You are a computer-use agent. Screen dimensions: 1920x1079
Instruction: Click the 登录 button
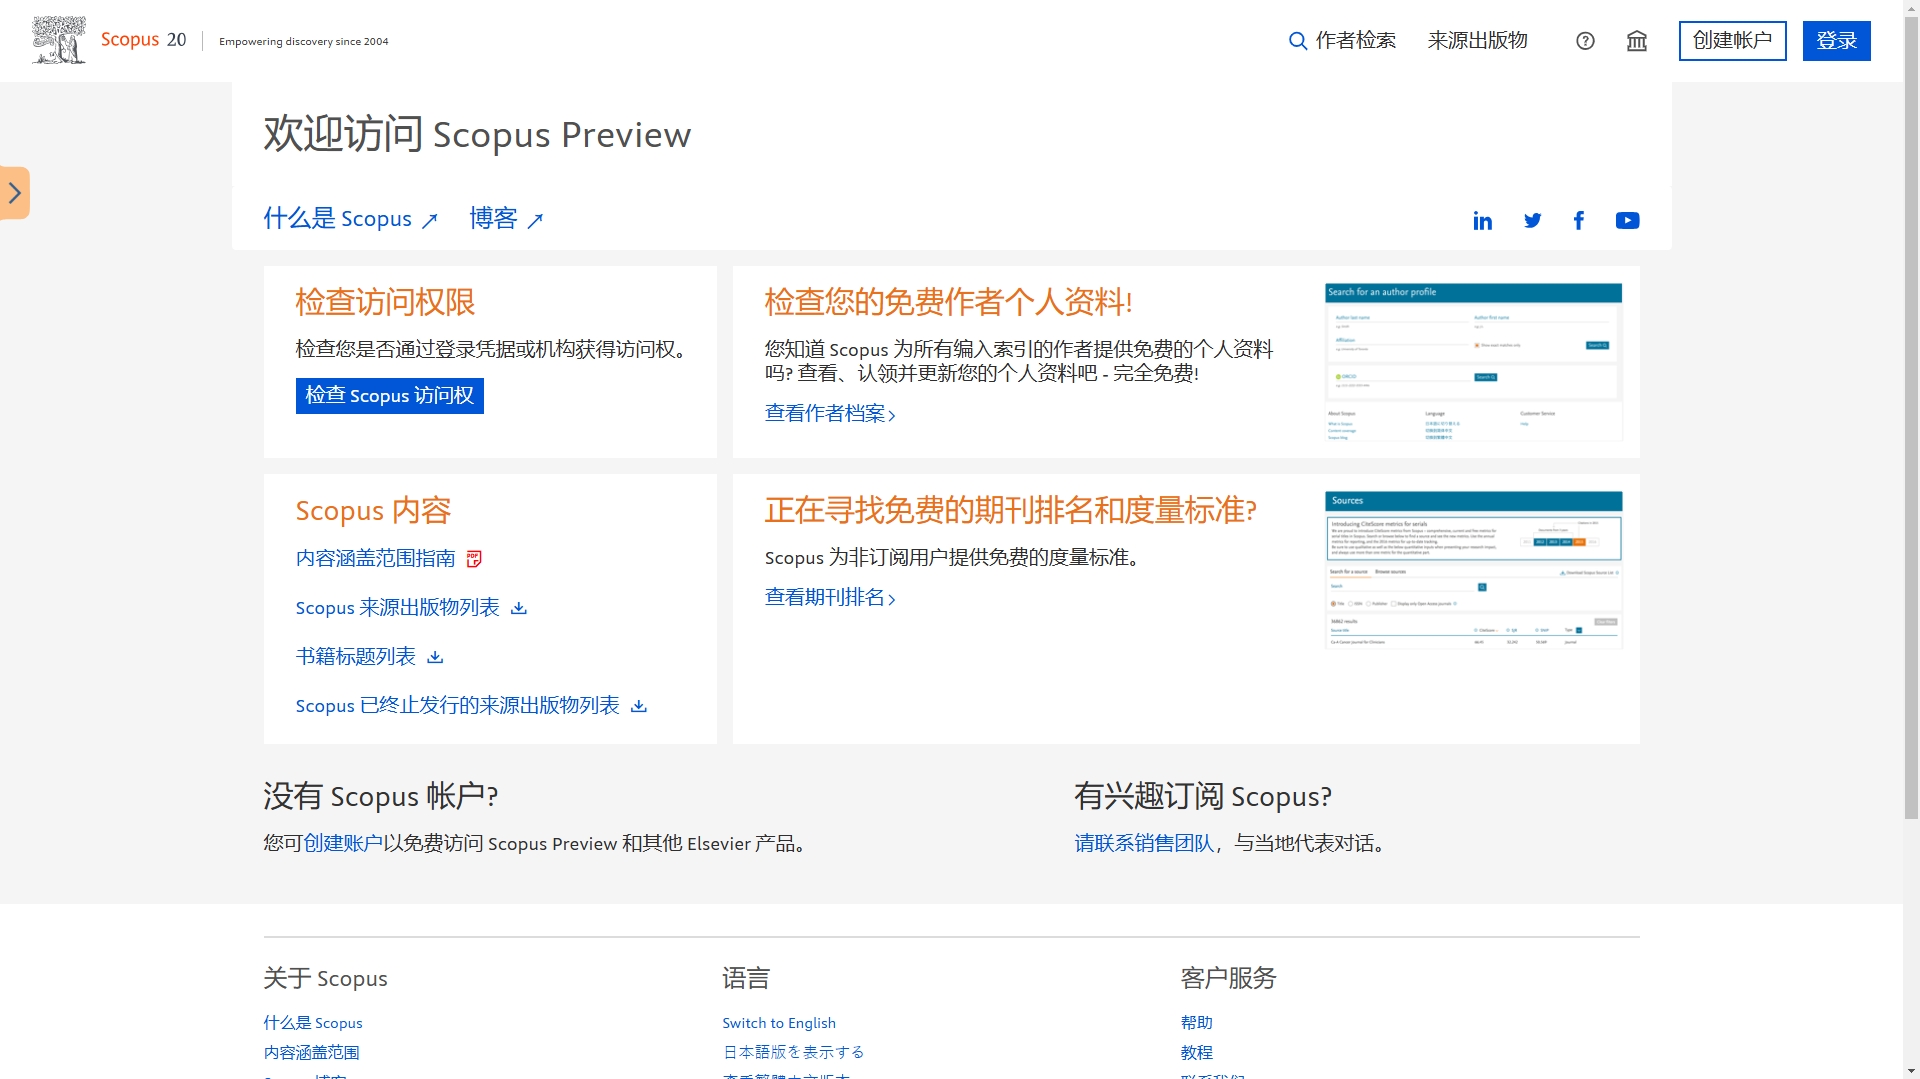click(x=1836, y=41)
